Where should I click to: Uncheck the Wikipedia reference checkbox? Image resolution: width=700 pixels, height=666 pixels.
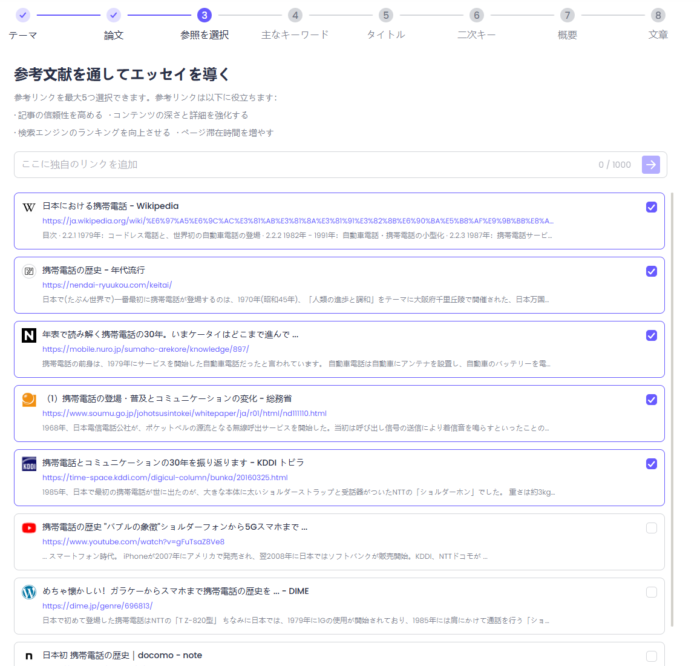point(651,207)
